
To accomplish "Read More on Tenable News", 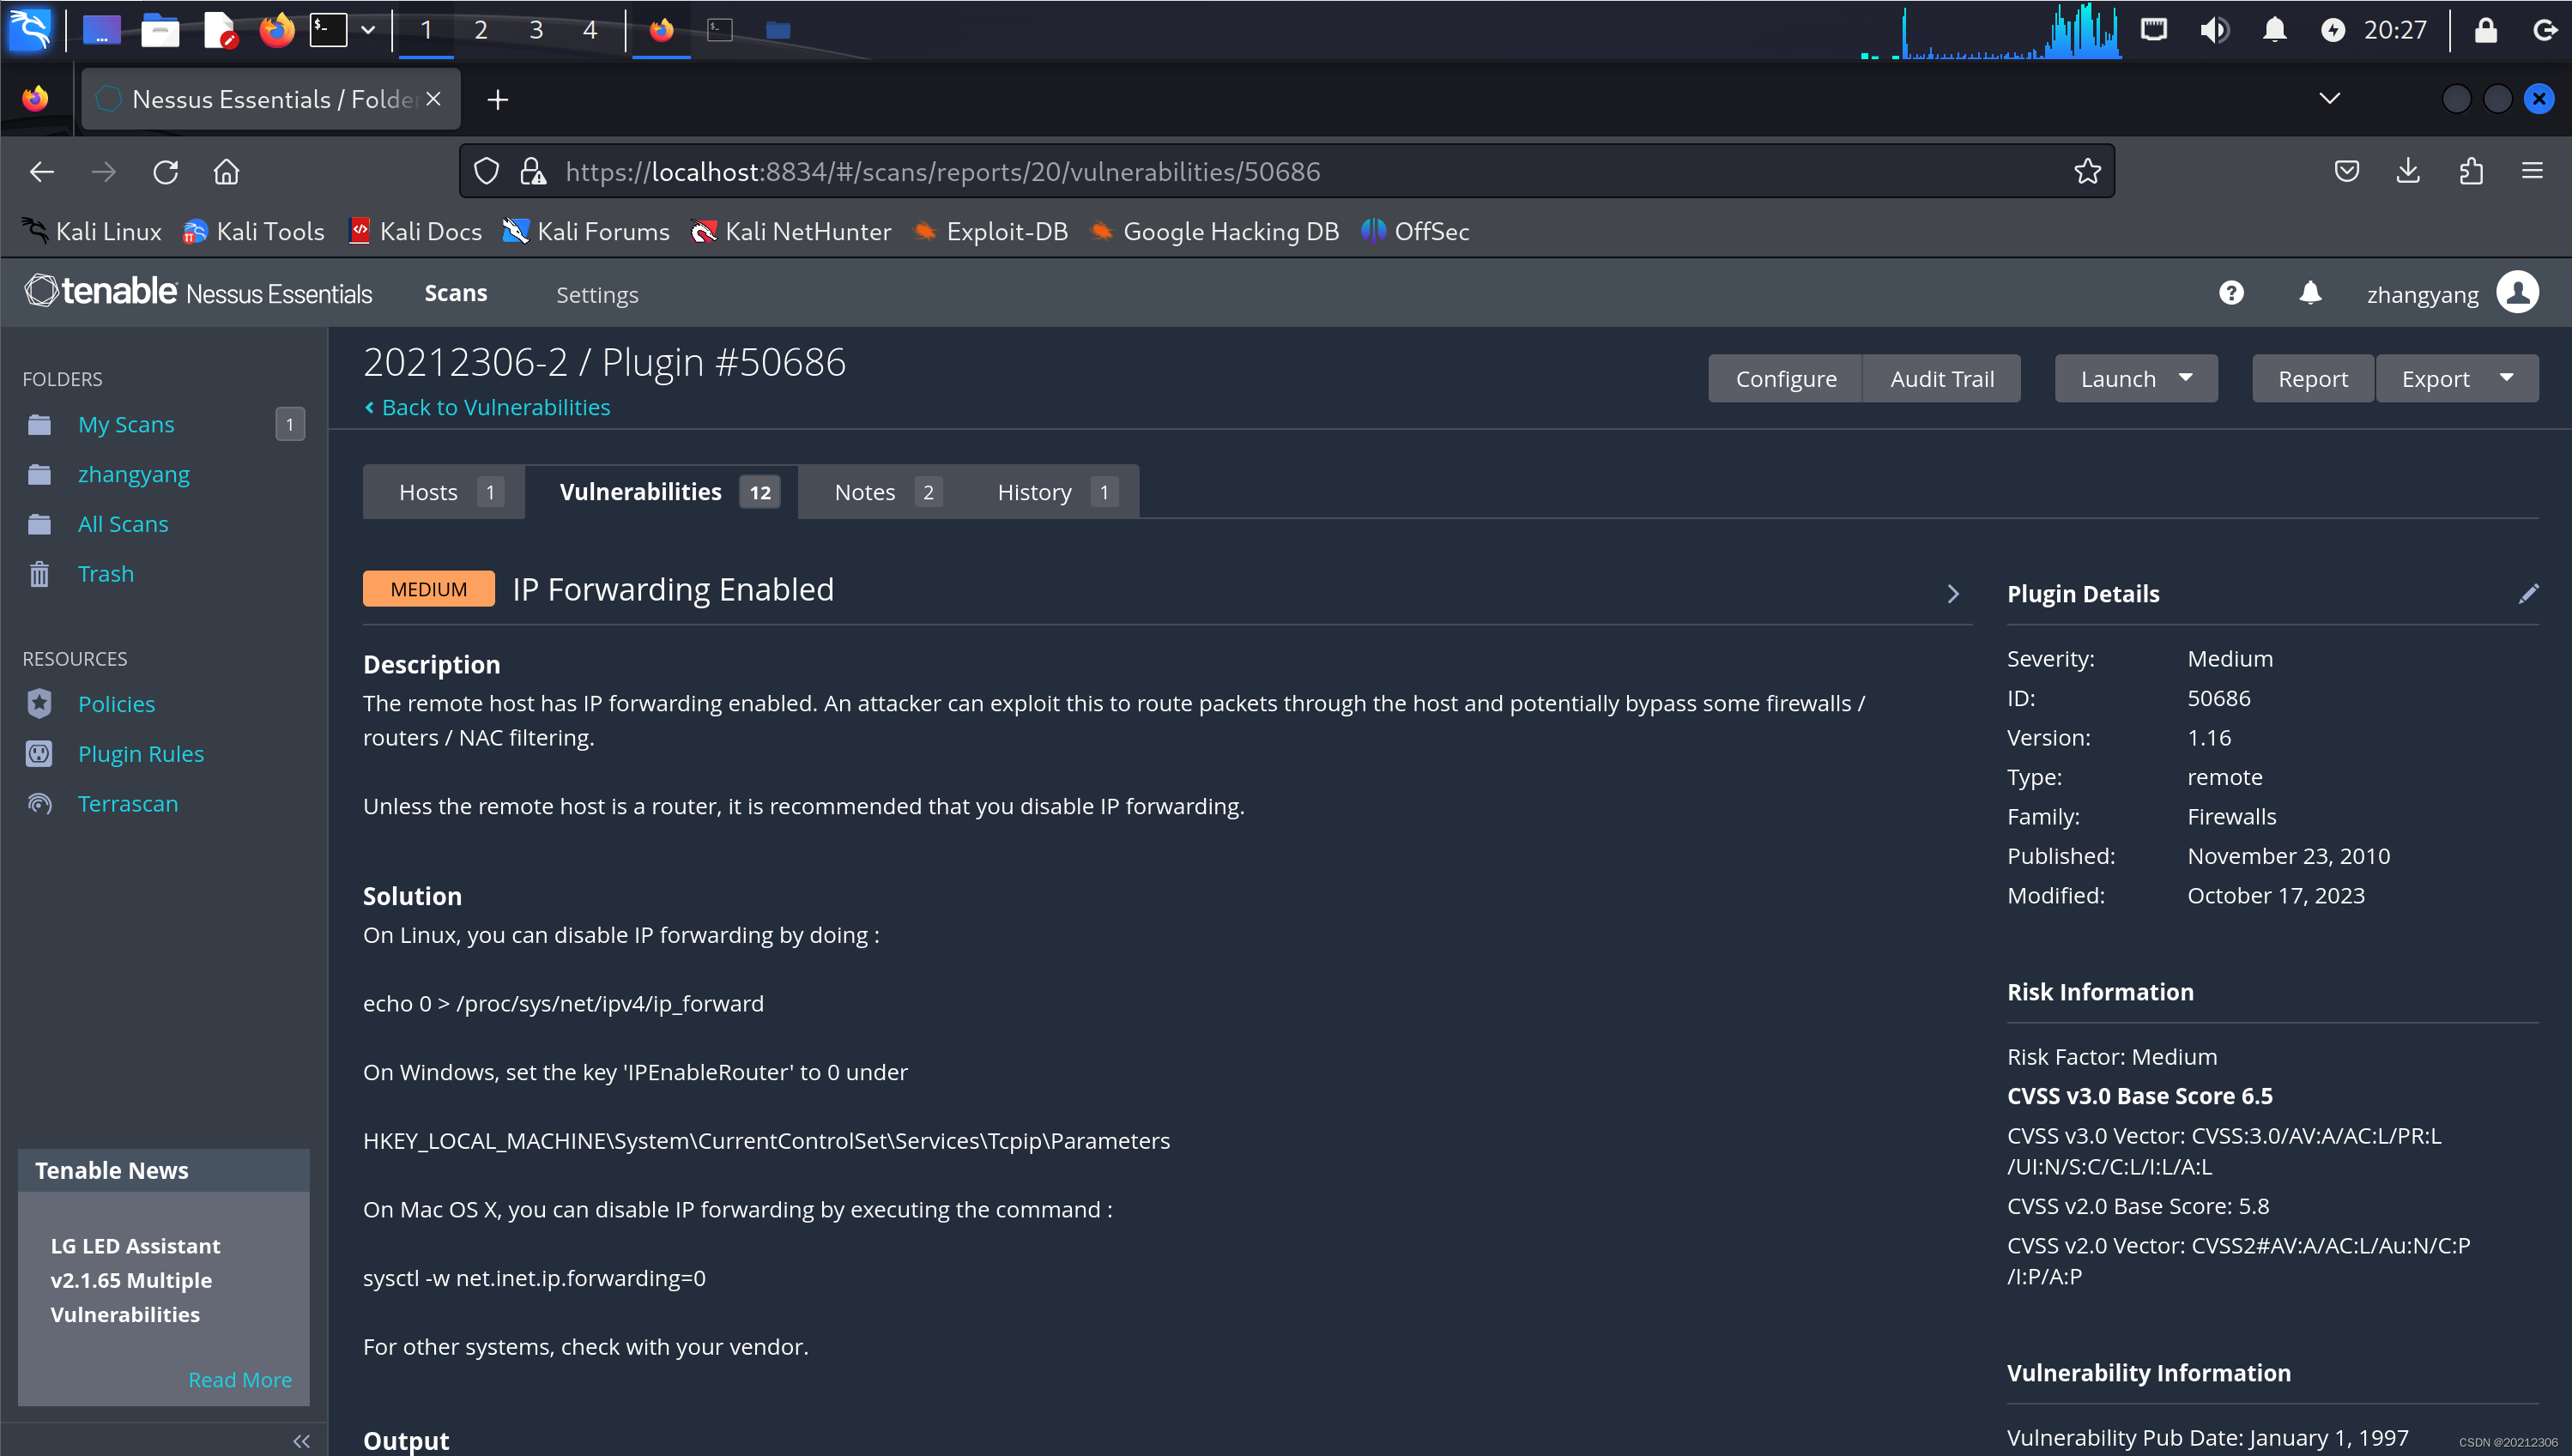I will click(240, 1380).
